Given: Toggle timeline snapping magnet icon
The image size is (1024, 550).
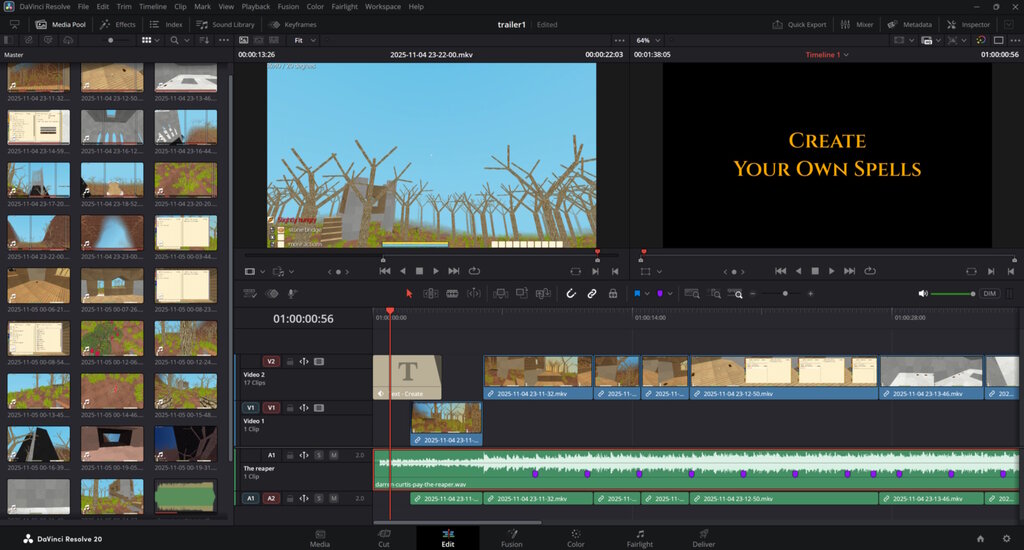Looking at the screenshot, I should (x=570, y=294).
